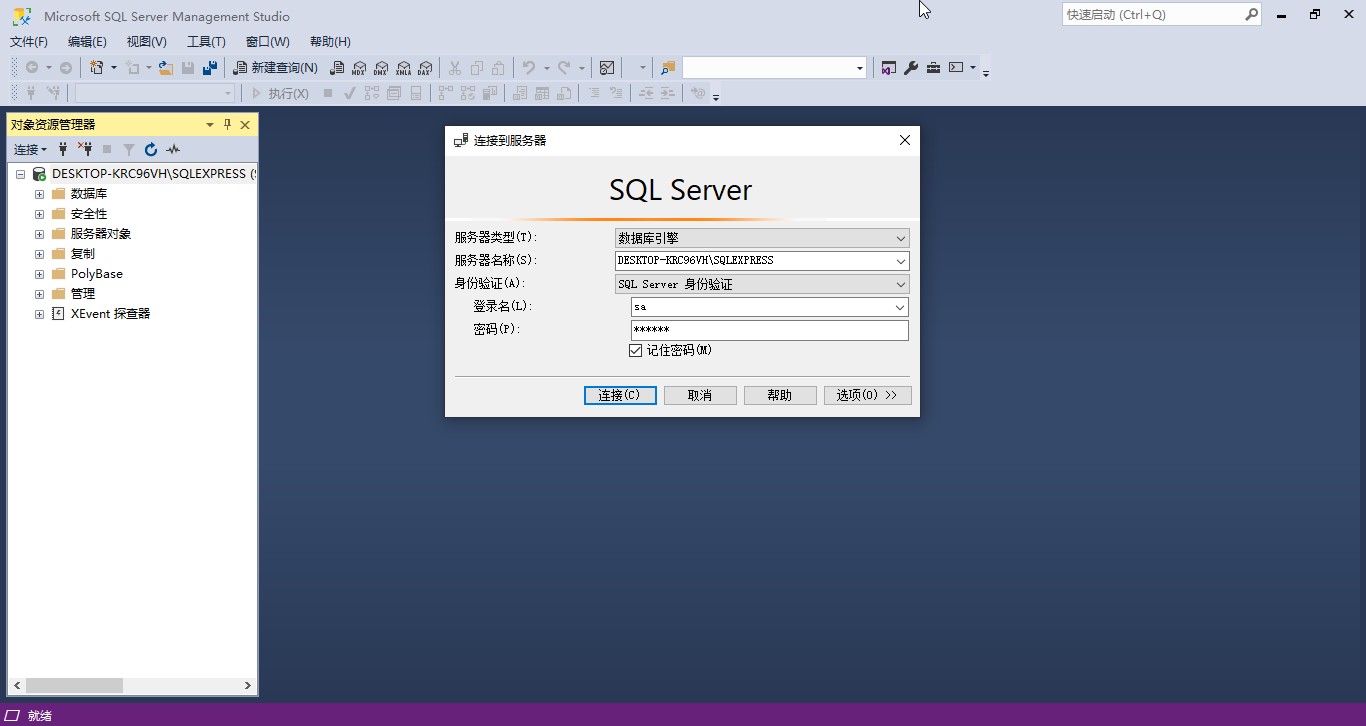Open the 工具(T) menu
Image resolution: width=1366 pixels, height=726 pixels.
206,41
